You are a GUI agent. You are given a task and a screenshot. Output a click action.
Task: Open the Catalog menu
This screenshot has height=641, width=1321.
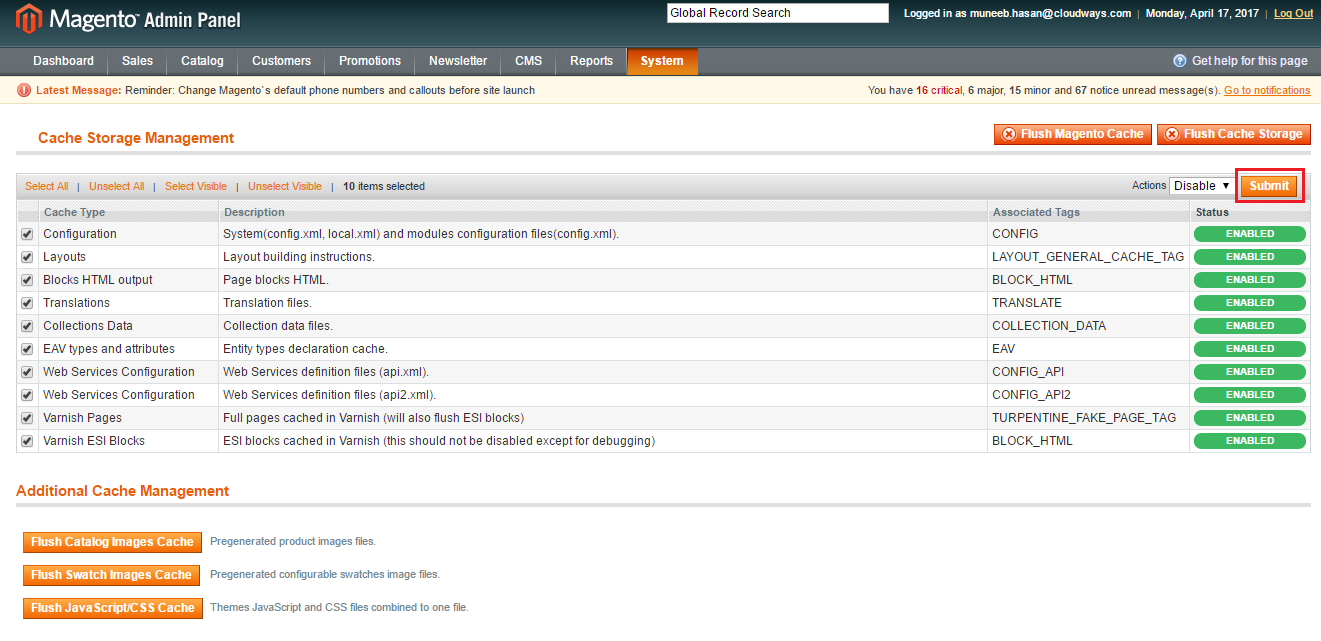pyautogui.click(x=202, y=61)
